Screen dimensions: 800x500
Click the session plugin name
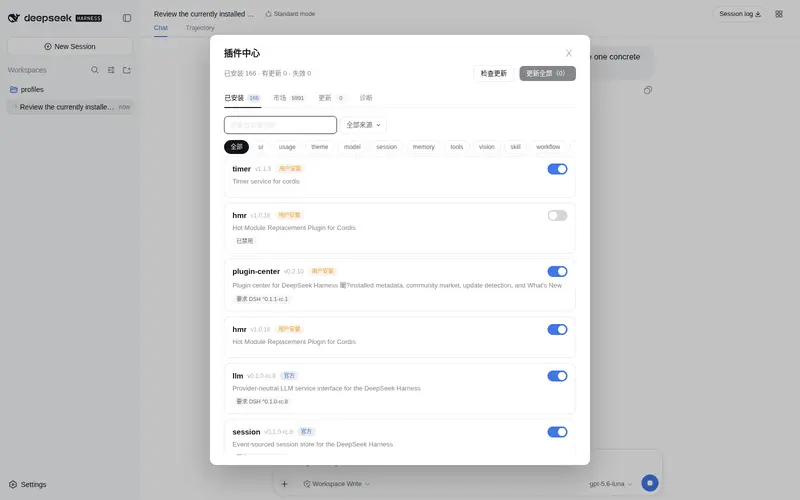click(246, 432)
